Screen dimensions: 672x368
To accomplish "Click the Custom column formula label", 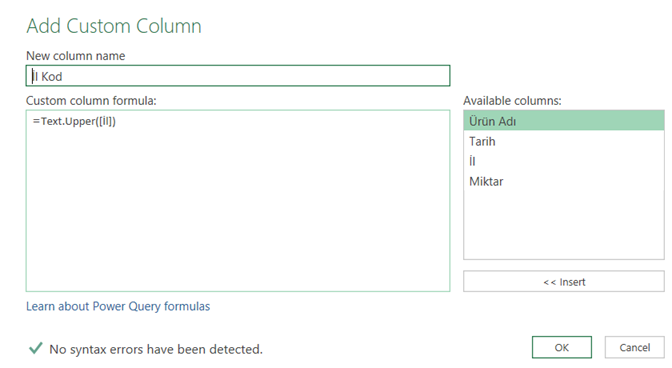I will (x=91, y=101).
